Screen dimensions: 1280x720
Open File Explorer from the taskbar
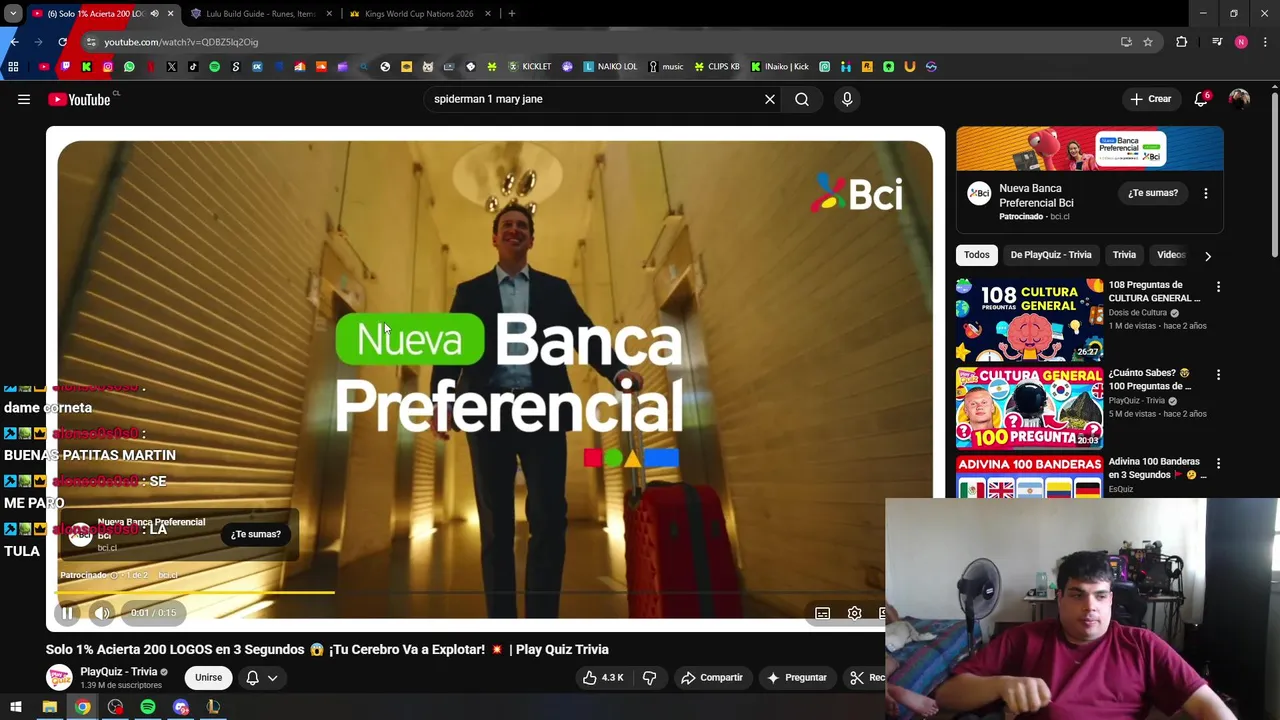[49, 707]
